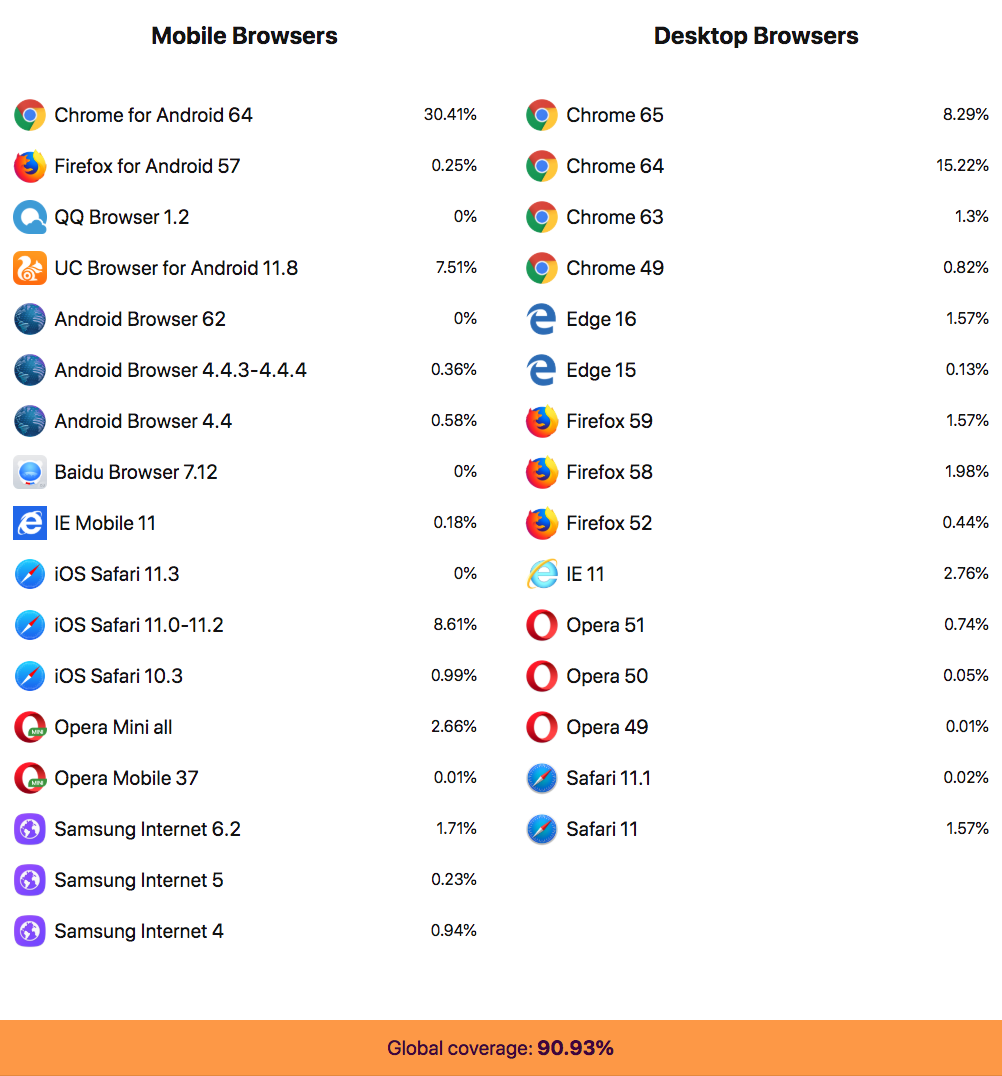Click the Opera Mini all icon
Screen dimensions: 1002x1076
point(30,727)
